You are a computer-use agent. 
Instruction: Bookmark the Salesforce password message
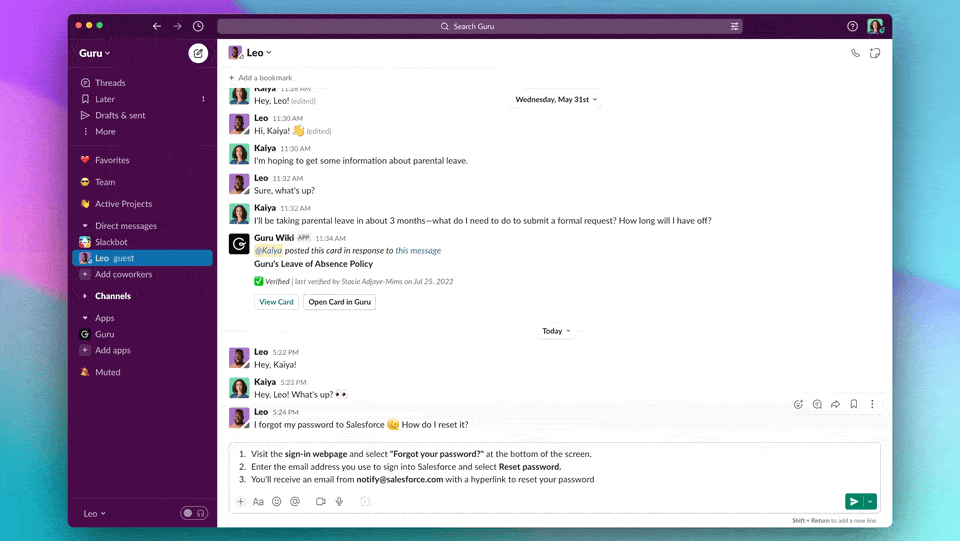[853, 404]
